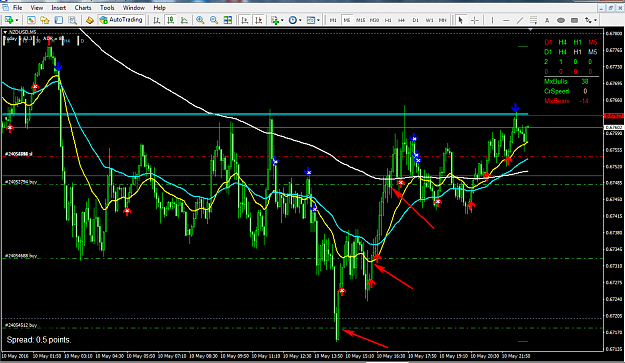The height and width of the screenshot is (363, 625).
Task: Expand the Arrows dropdown arrow
Action: click(x=596, y=20)
